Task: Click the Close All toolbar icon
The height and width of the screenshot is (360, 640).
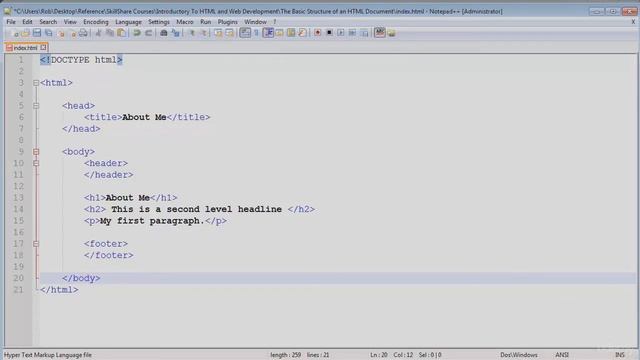Action: tap(73, 33)
